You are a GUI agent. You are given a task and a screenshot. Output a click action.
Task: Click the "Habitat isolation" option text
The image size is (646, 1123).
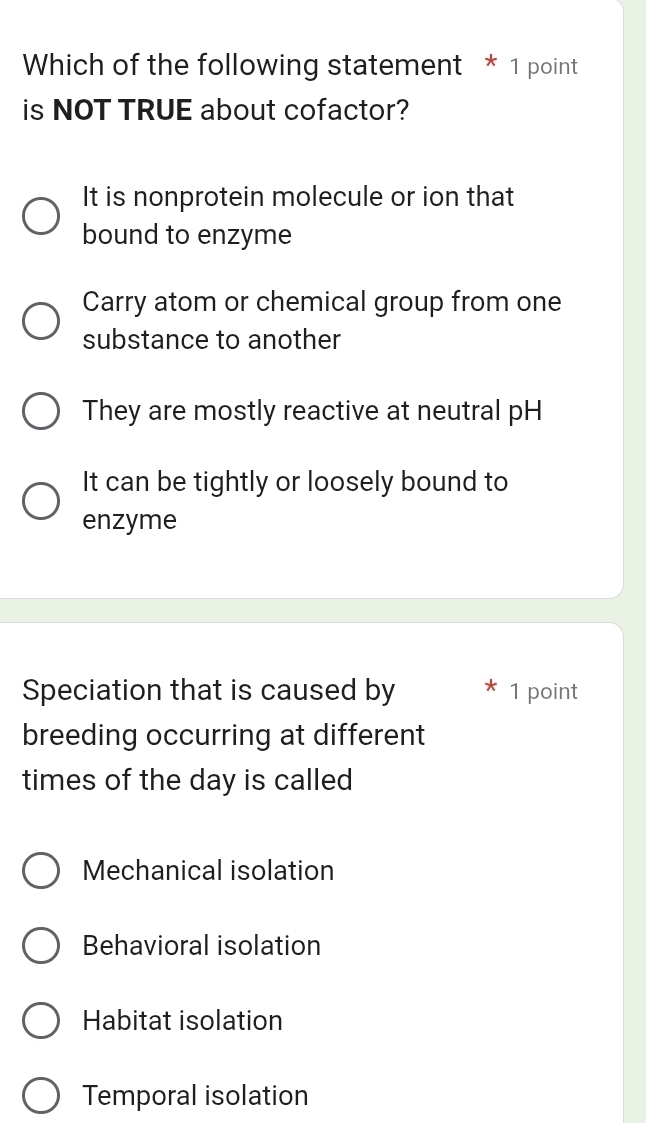coord(183,1021)
